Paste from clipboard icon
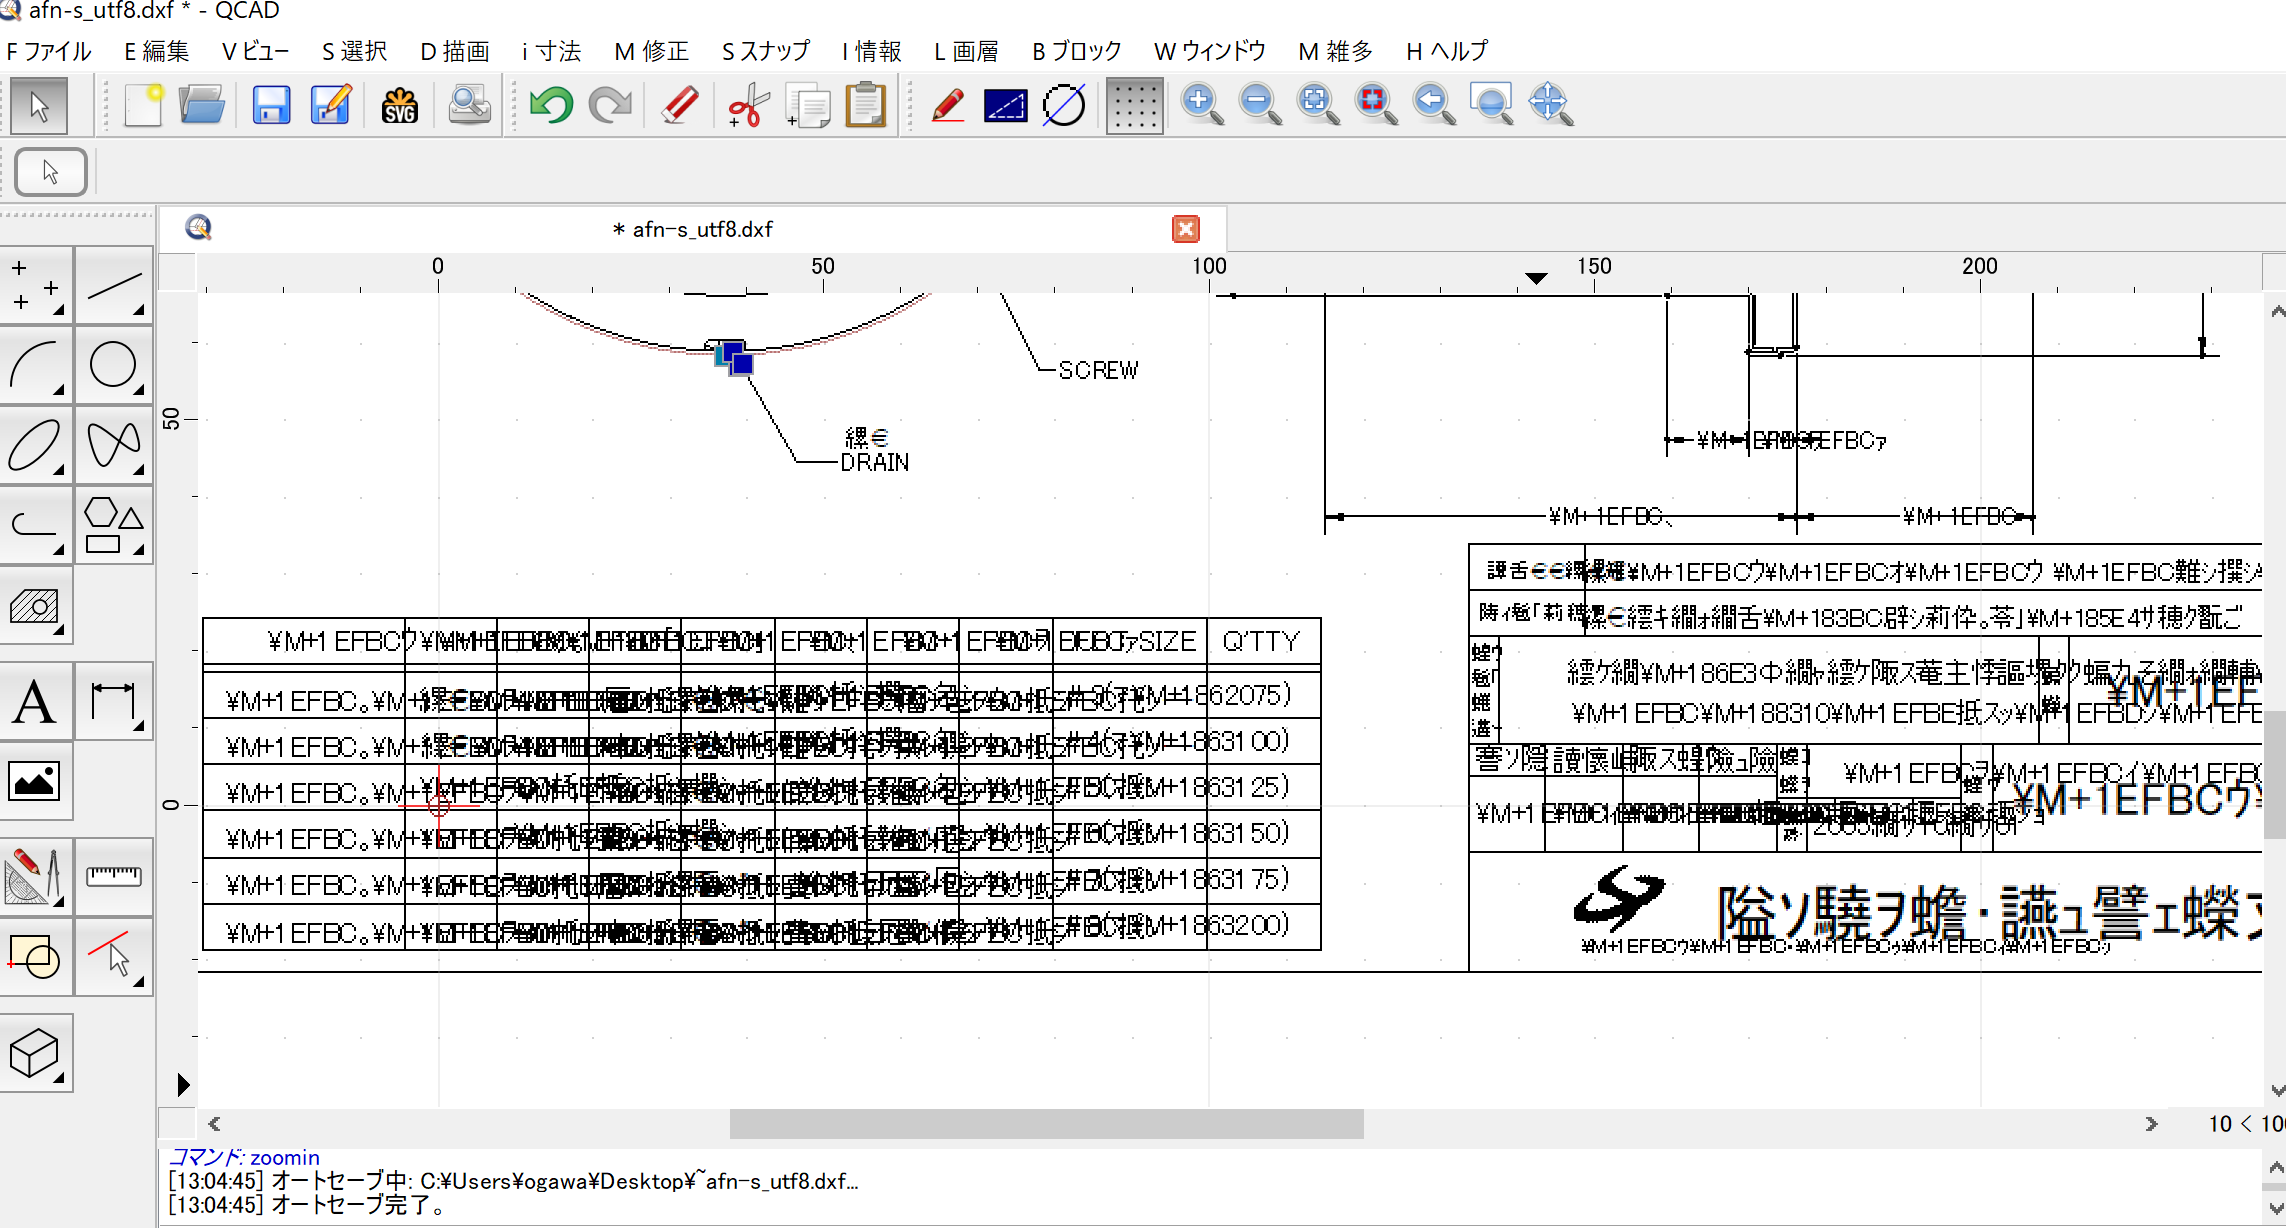The width and height of the screenshot is (2286, 1228). pyautogui.click(x=866, y=105)
